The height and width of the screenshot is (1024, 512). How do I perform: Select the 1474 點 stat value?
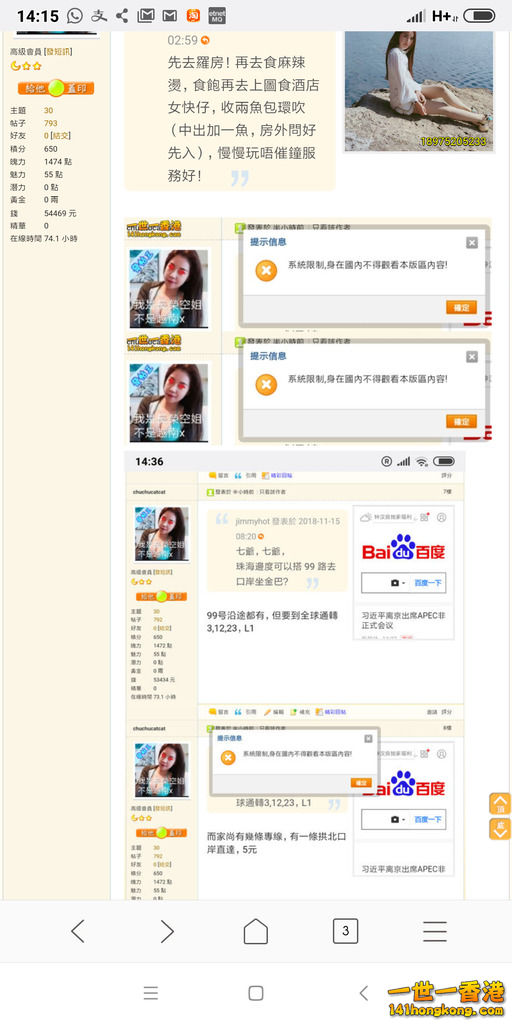point(58,162)
